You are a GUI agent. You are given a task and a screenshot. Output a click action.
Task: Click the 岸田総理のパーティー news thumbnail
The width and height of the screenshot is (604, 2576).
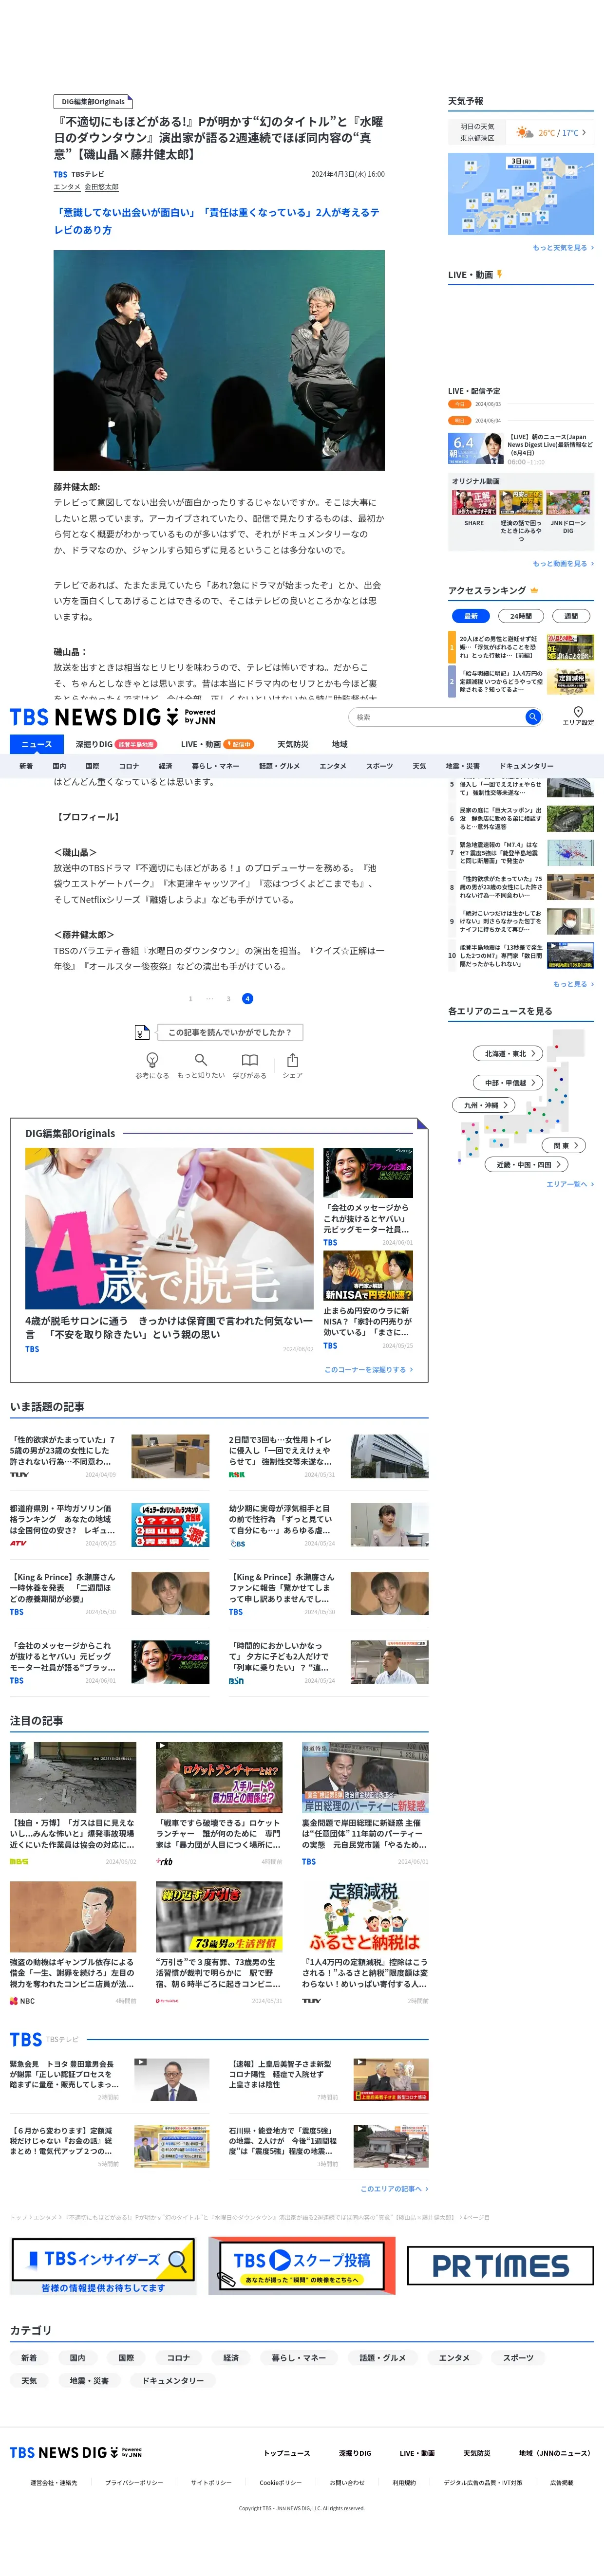pyautogui.click(x=365, y=1778)
